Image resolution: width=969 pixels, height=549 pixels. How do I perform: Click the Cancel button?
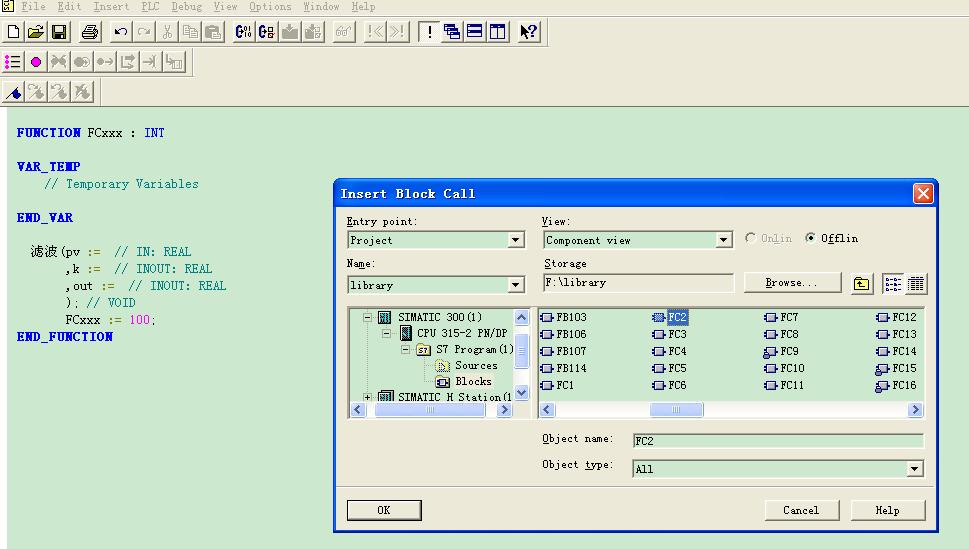(x=801, y=510)
